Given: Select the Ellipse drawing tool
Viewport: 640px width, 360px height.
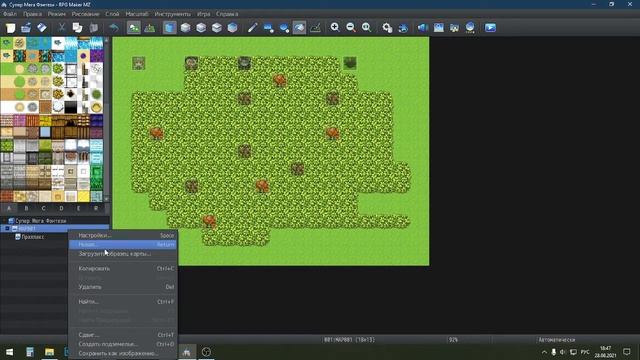Looking at the screenshot, I should [284, 28].
